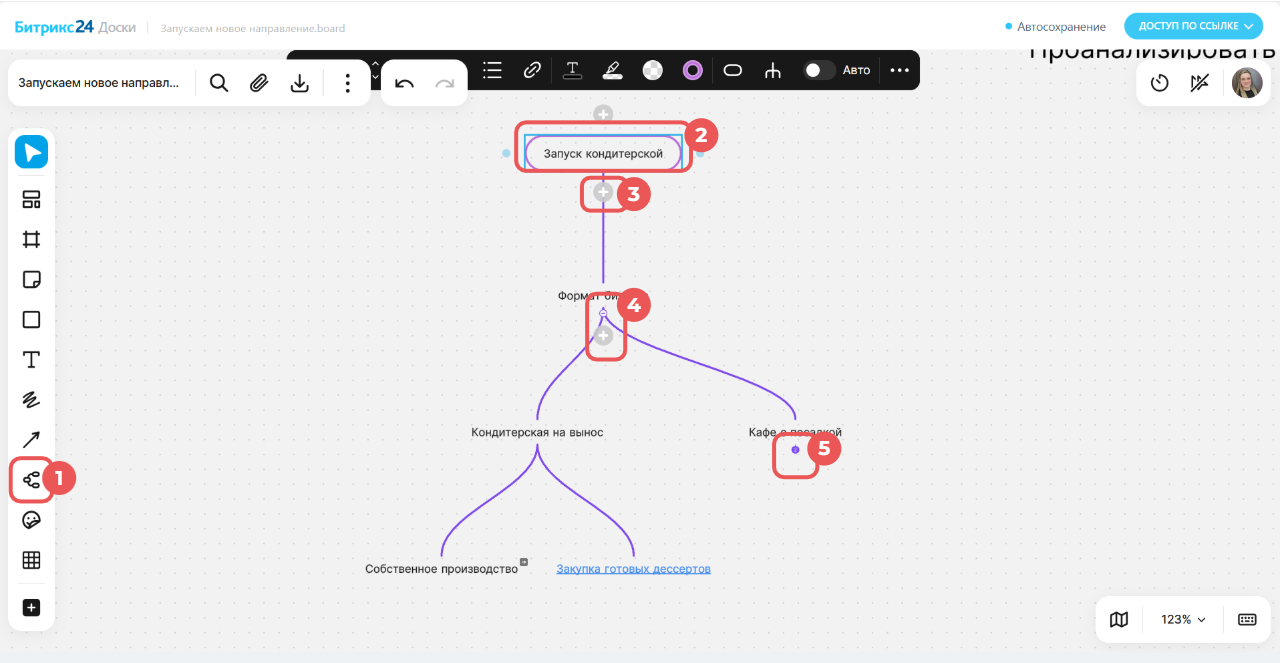The height and width of the screenshot is (663, 1280).
Task: Toggle the minimap view button
Action: click(x=1119, y=619)
